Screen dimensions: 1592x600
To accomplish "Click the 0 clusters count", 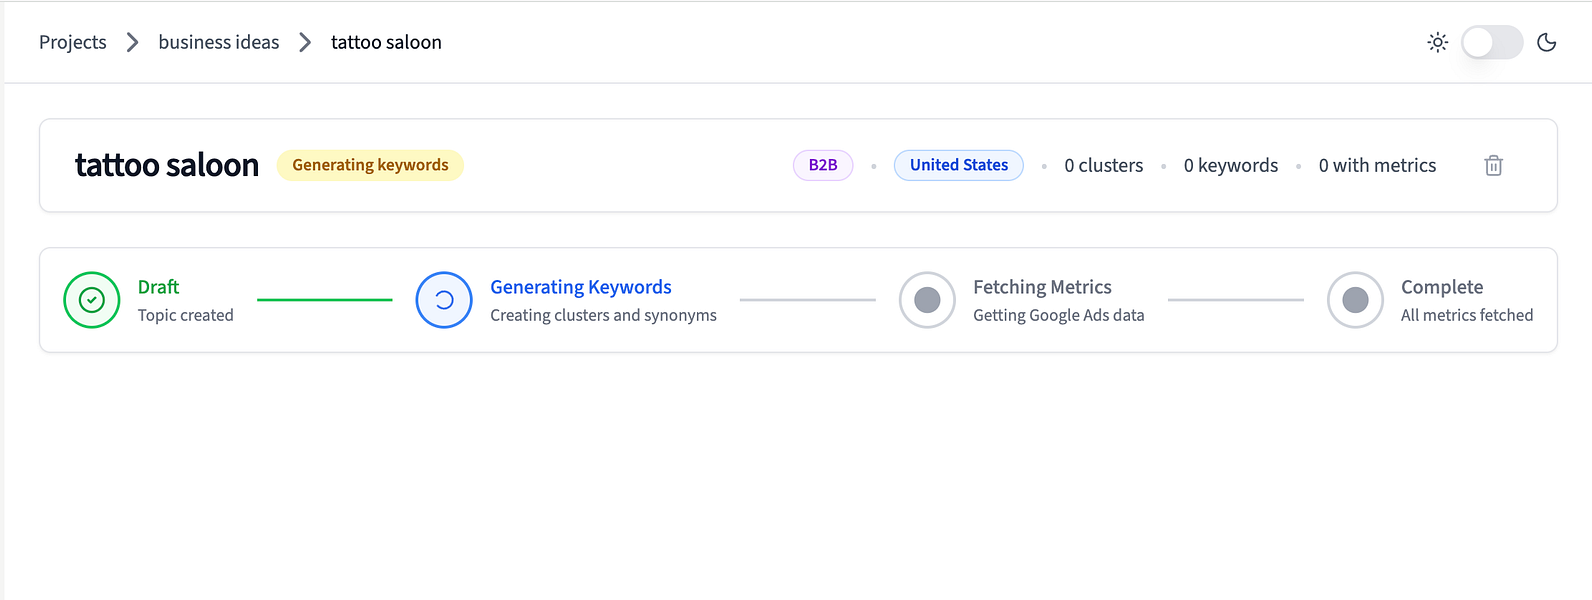I will (1104, 165).
